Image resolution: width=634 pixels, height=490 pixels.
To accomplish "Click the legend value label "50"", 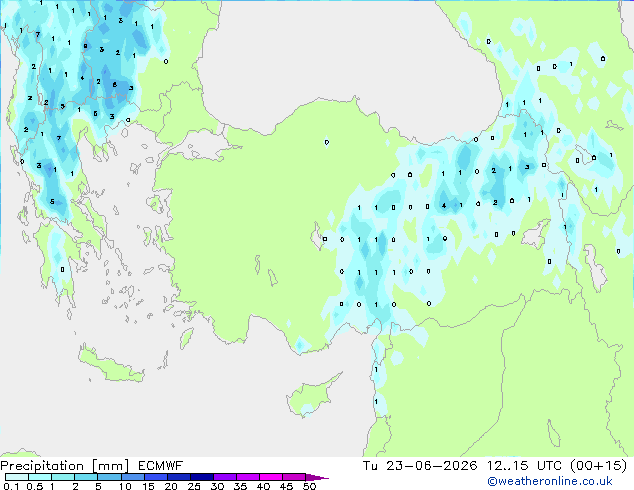I will 309,486.
